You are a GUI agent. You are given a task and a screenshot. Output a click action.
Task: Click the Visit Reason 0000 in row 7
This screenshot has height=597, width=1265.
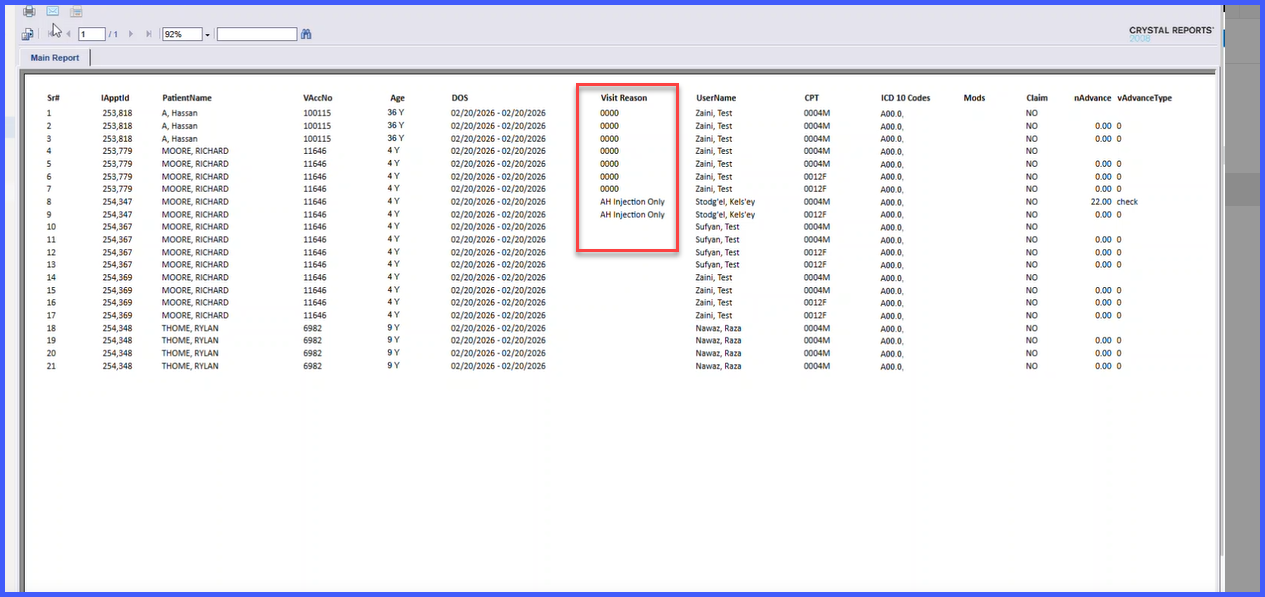pyautogui.click(x=609, y=189)
